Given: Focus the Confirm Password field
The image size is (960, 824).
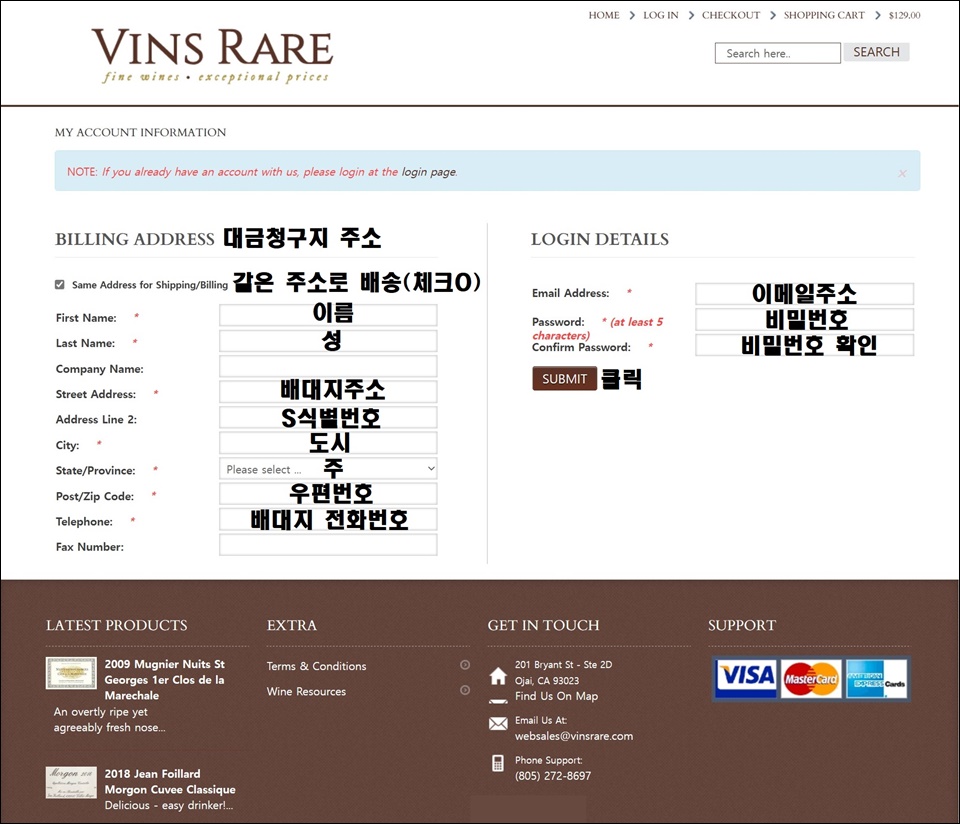Looking at the screenshot, I should click(804, 345).
